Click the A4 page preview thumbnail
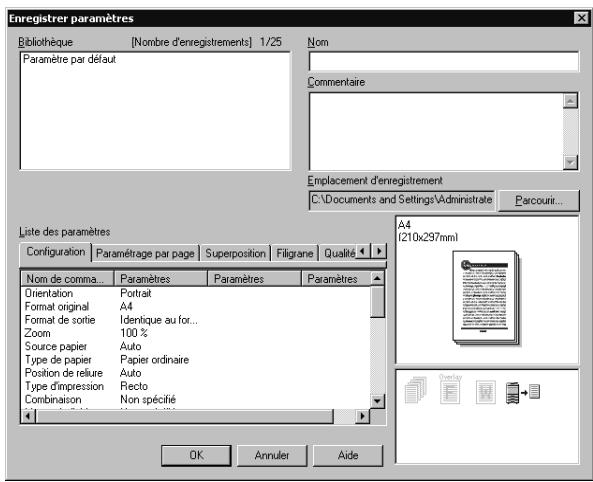593x482 pixels. 486,298
